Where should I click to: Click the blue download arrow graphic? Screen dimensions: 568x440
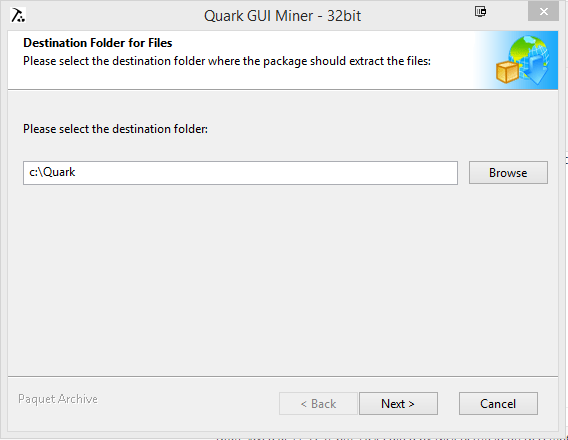(534, 70)
